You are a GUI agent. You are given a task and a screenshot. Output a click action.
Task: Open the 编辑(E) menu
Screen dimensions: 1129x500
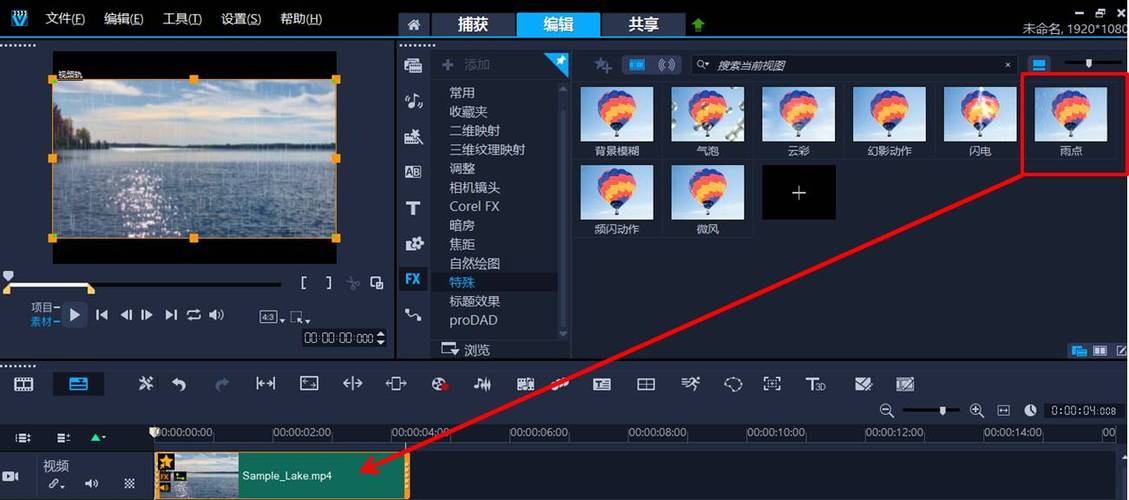(x=123, y=19)
